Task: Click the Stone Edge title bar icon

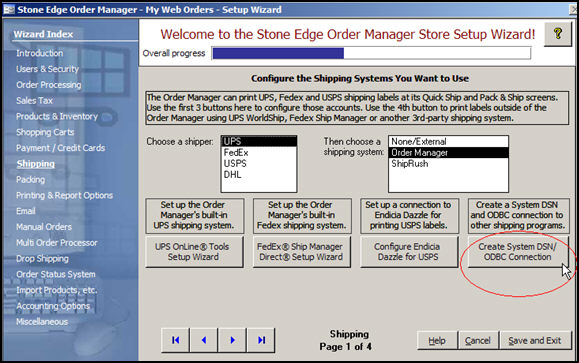Action: pyautogui.click(x=9, y=10)
